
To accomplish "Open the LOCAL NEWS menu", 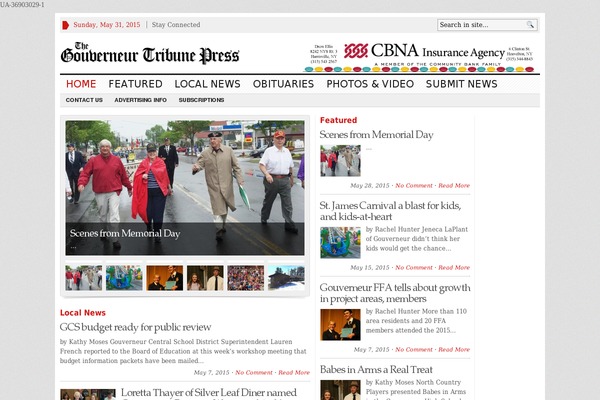I will coord(207,84).
